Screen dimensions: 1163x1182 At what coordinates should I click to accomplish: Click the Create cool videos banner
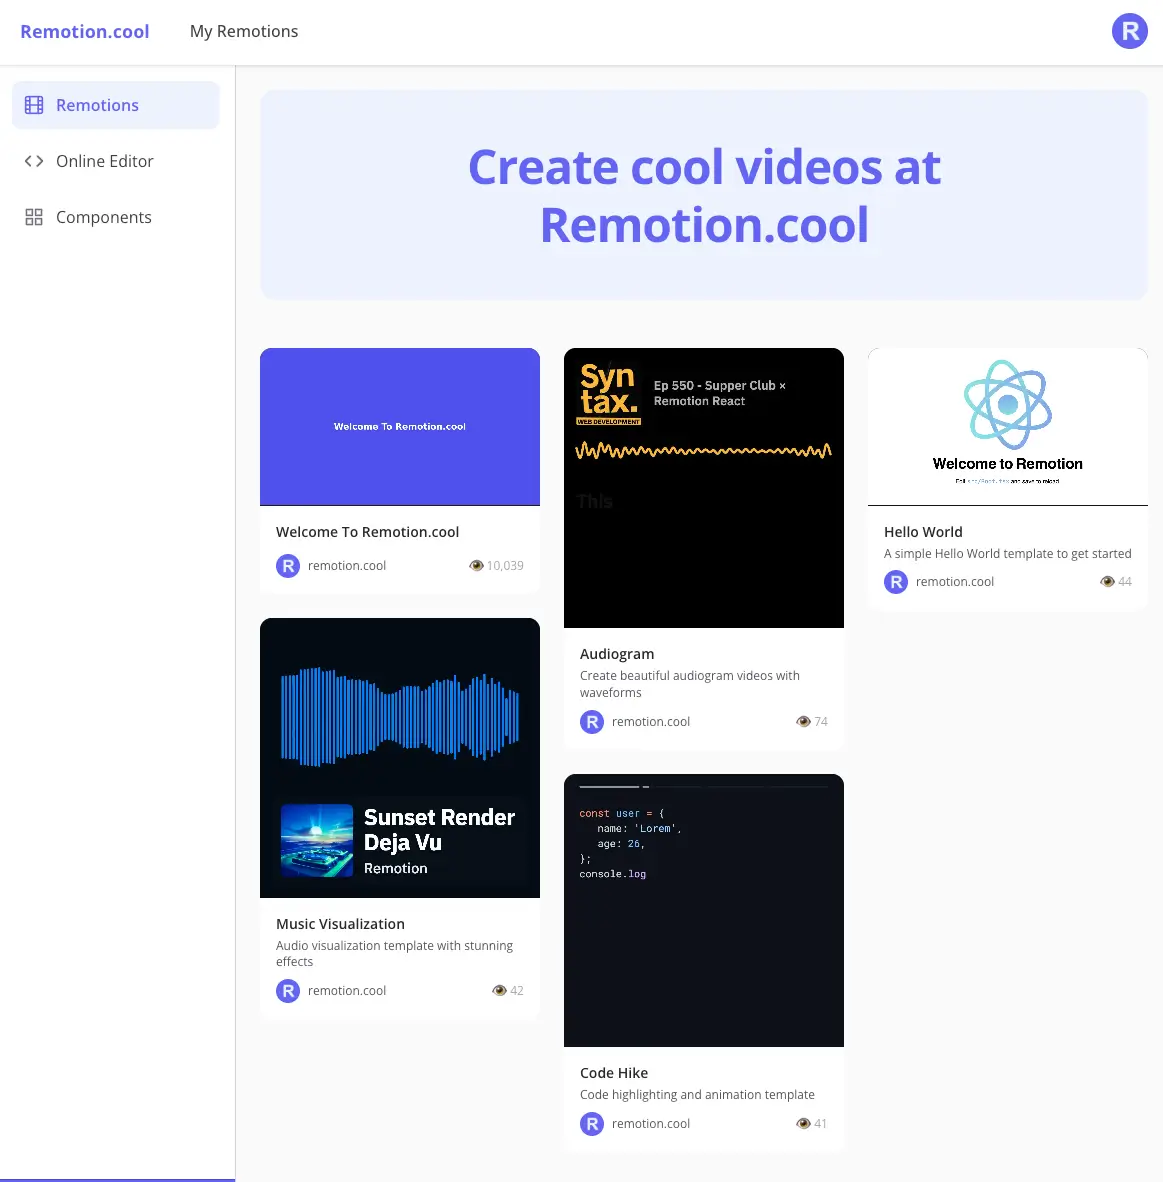tap(703, 194)
